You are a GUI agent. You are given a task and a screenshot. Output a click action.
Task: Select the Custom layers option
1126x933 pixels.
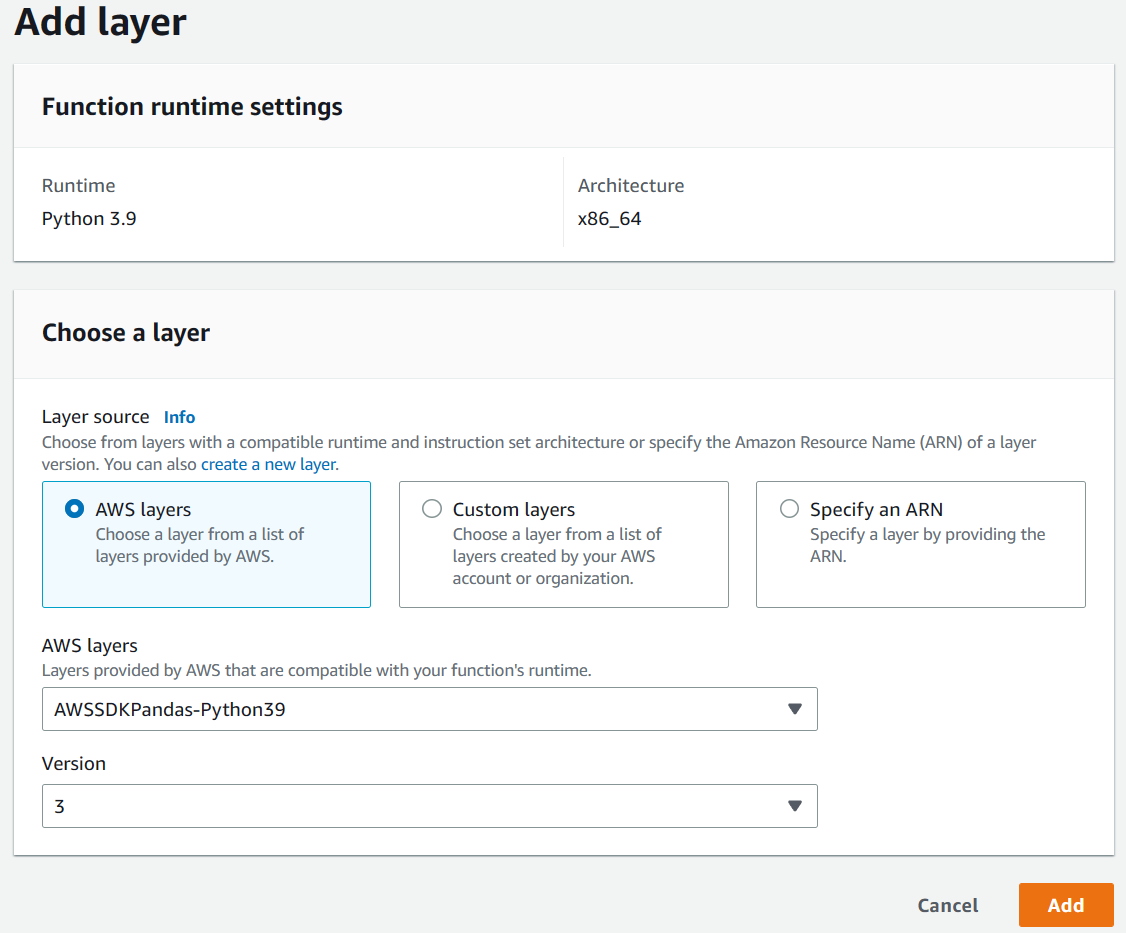click(432, 508)
